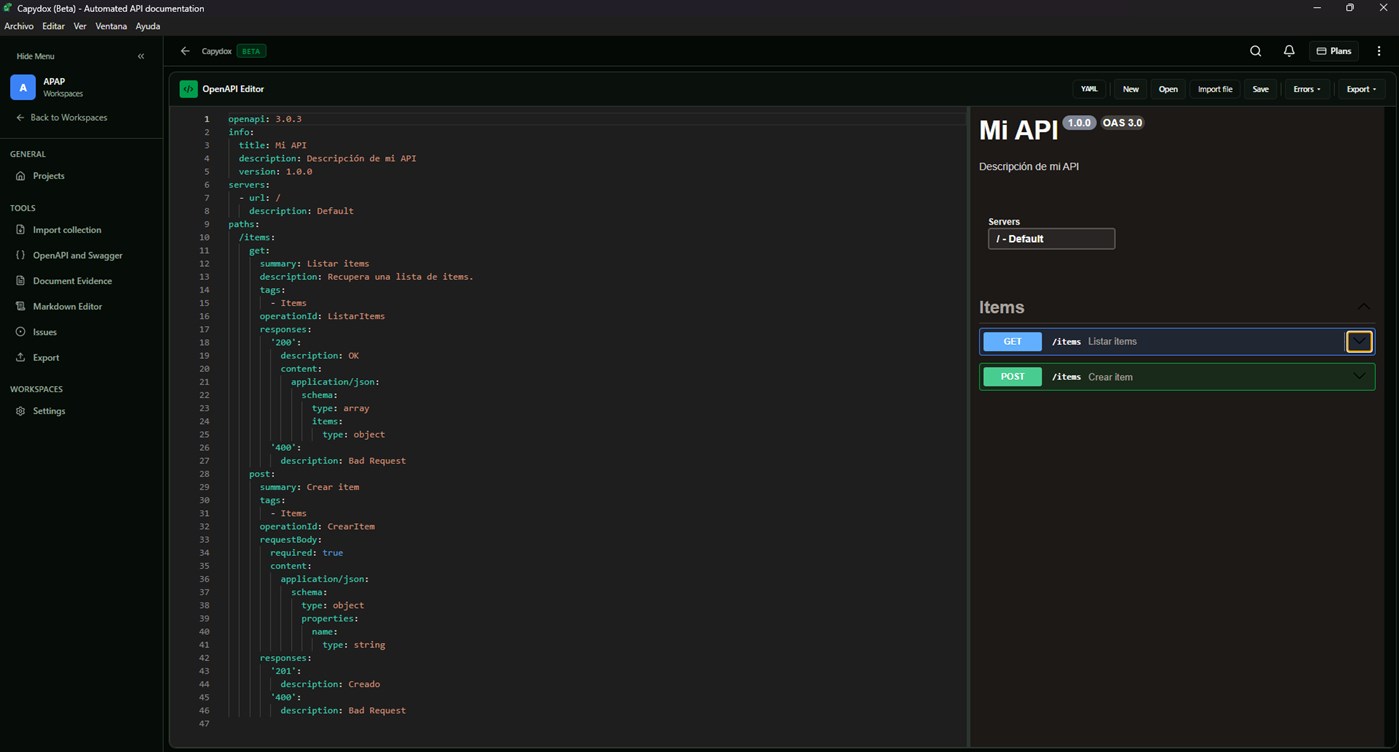
Task: Expand the GET /items operation chevron
Action: (1359, 341)
